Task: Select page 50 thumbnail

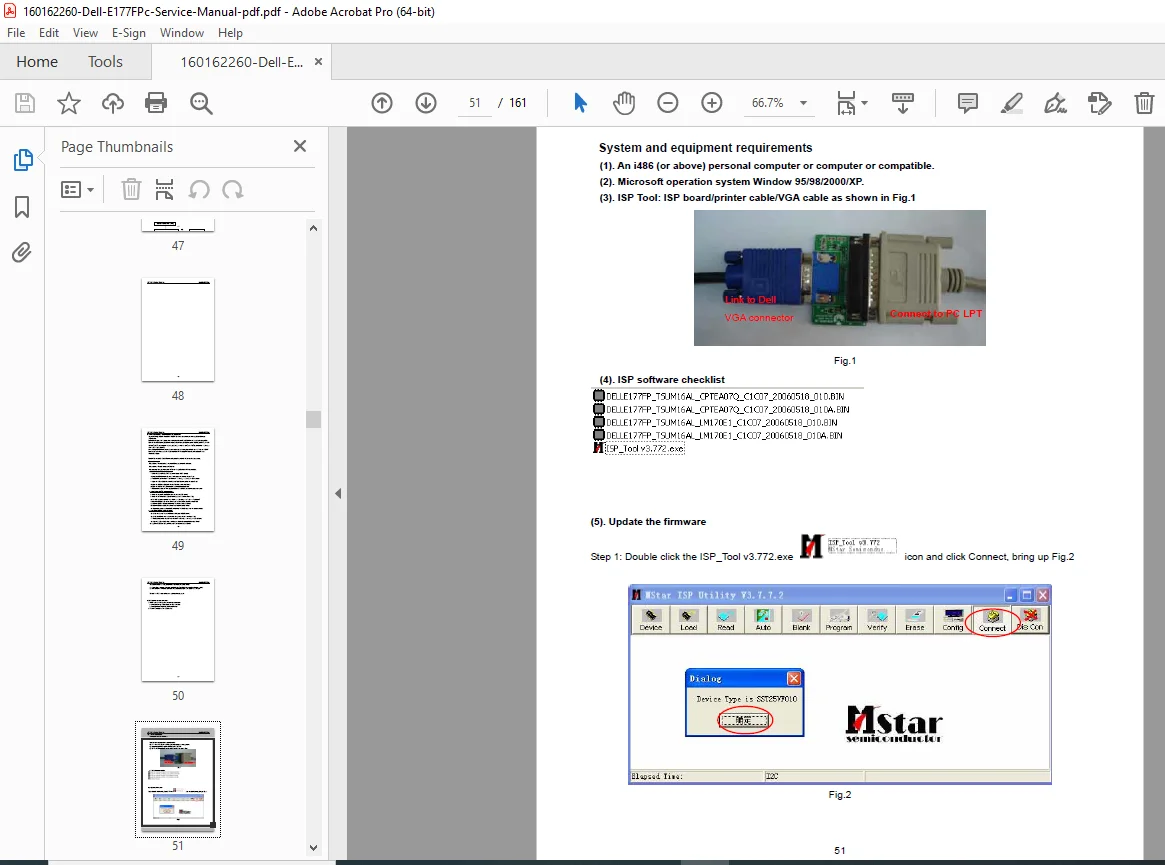Action: [x=178, y=629]
